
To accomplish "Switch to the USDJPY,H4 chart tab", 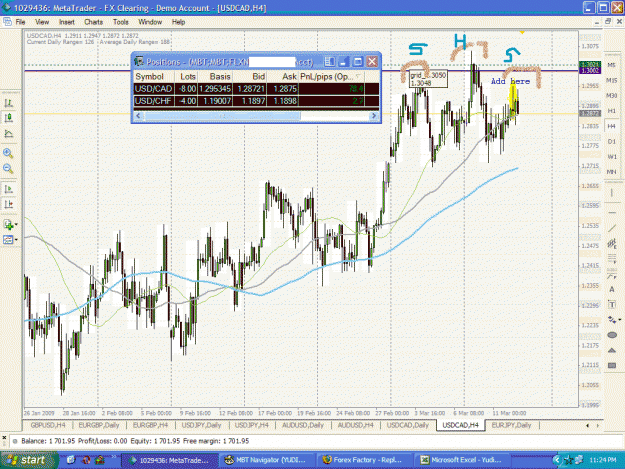I will (x=252, y=425).
